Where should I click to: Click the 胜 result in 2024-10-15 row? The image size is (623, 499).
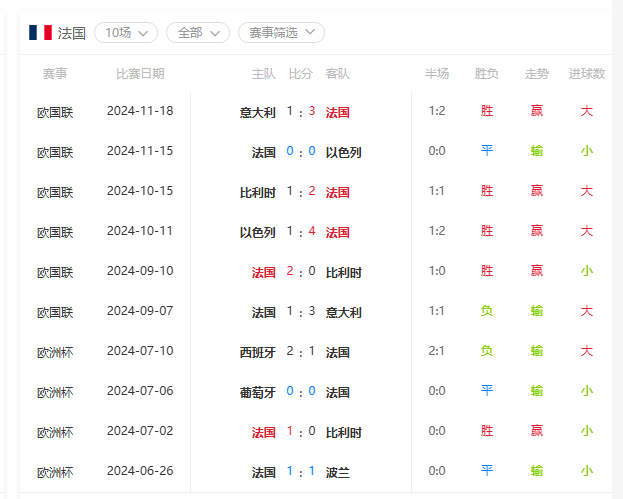click(x=486, y=191)
